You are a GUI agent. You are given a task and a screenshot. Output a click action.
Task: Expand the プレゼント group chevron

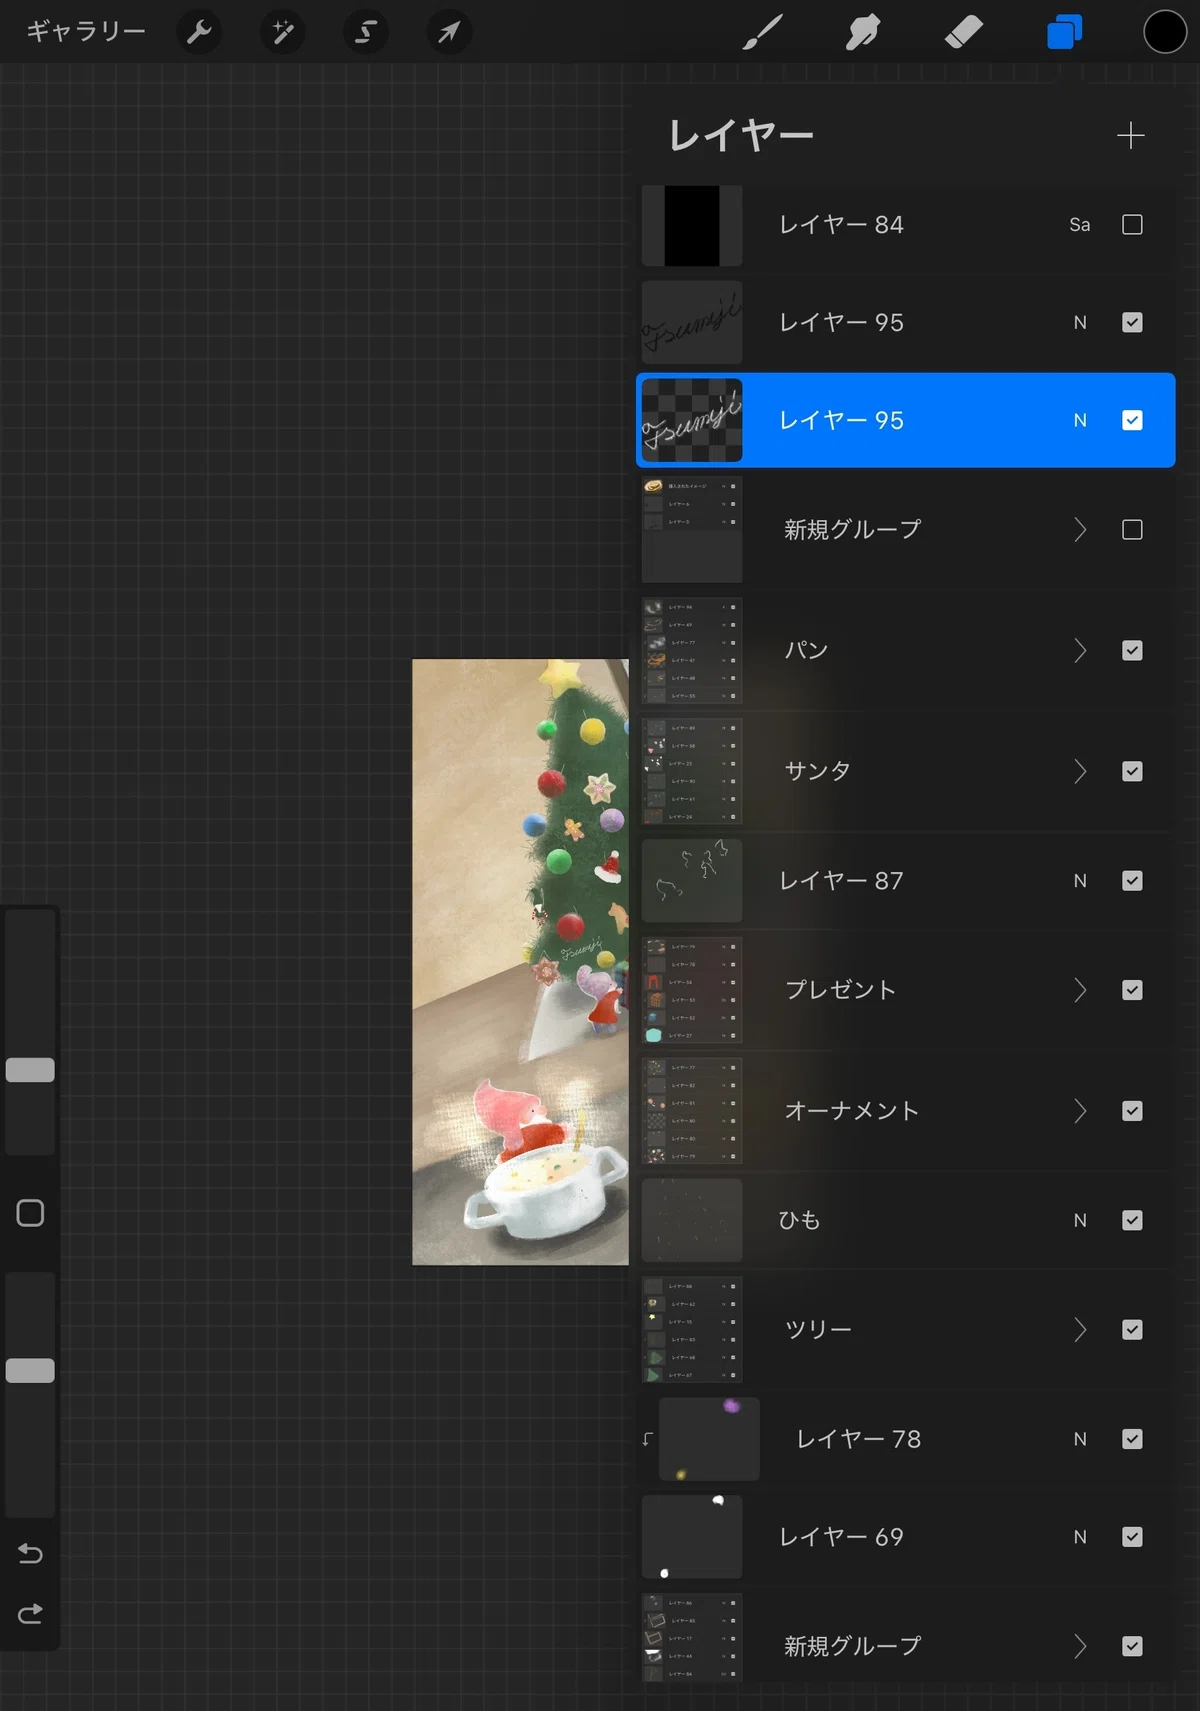pyautogui.click(x=1080, y=990)
